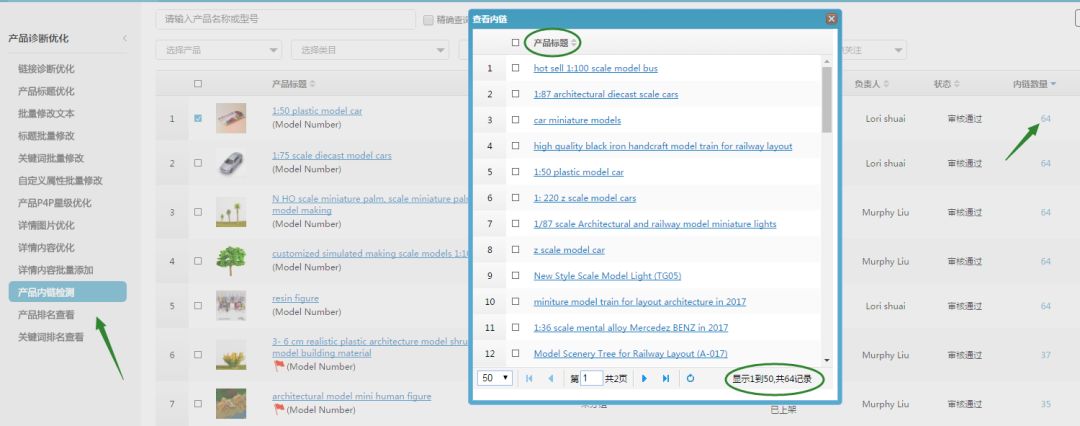Close the 查看内链 dialog
Screen dimensions: 1080x426
click(x=831, y=18)
